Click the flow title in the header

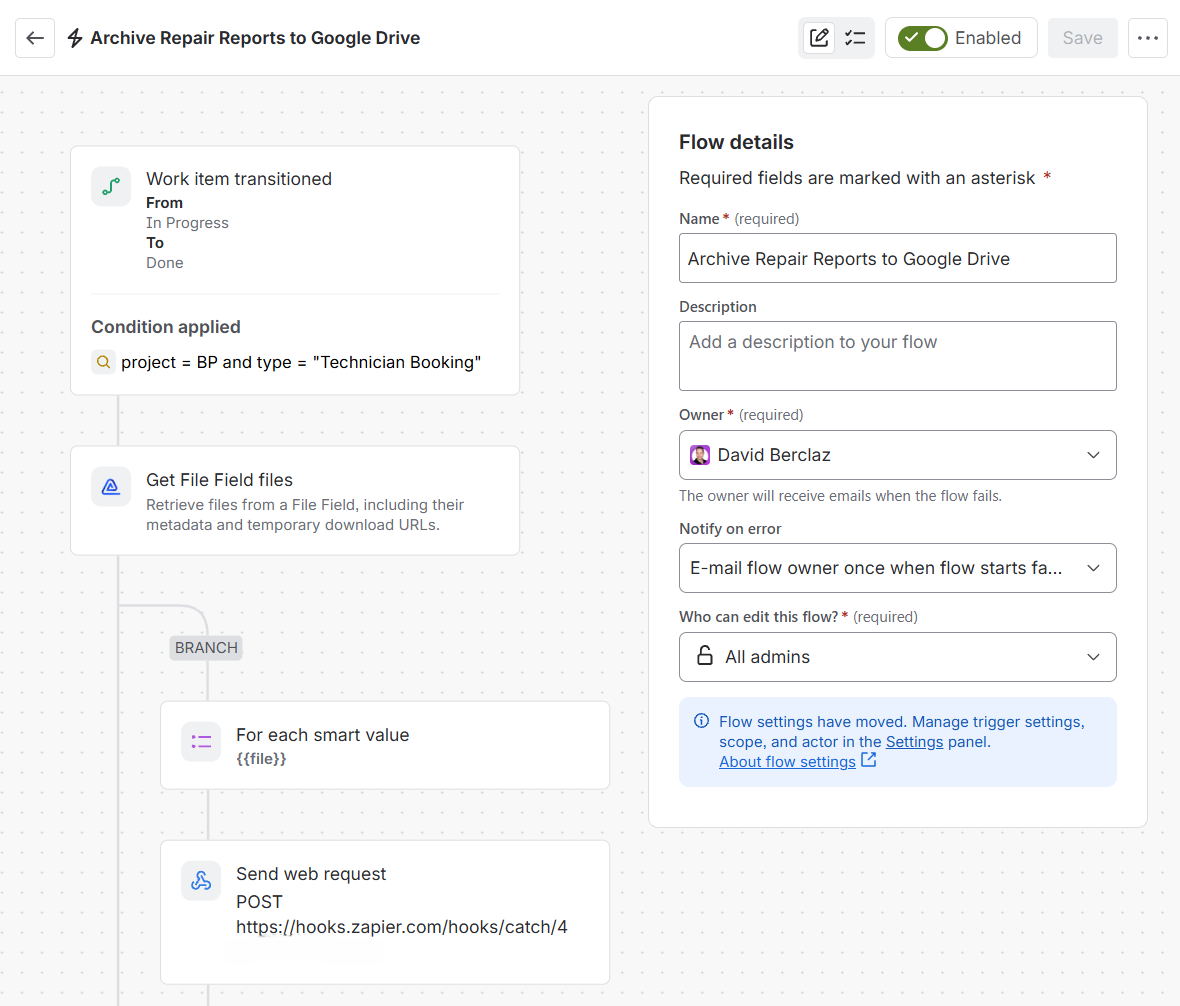255,38
